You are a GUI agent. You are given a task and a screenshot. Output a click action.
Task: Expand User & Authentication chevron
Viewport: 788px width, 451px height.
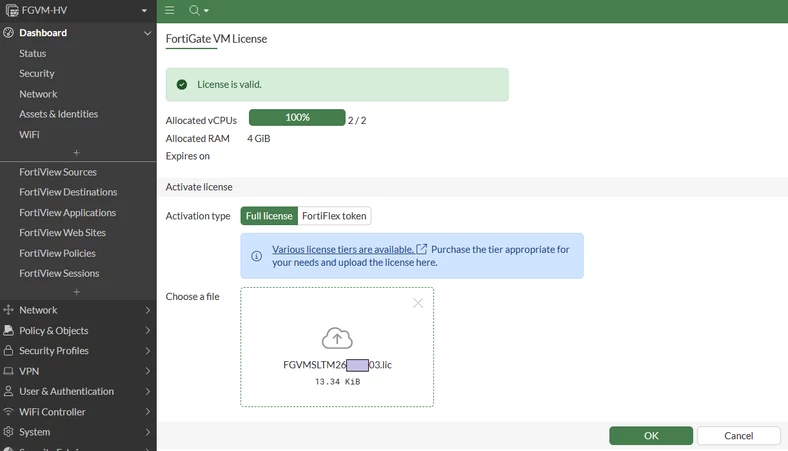(148, 391)
